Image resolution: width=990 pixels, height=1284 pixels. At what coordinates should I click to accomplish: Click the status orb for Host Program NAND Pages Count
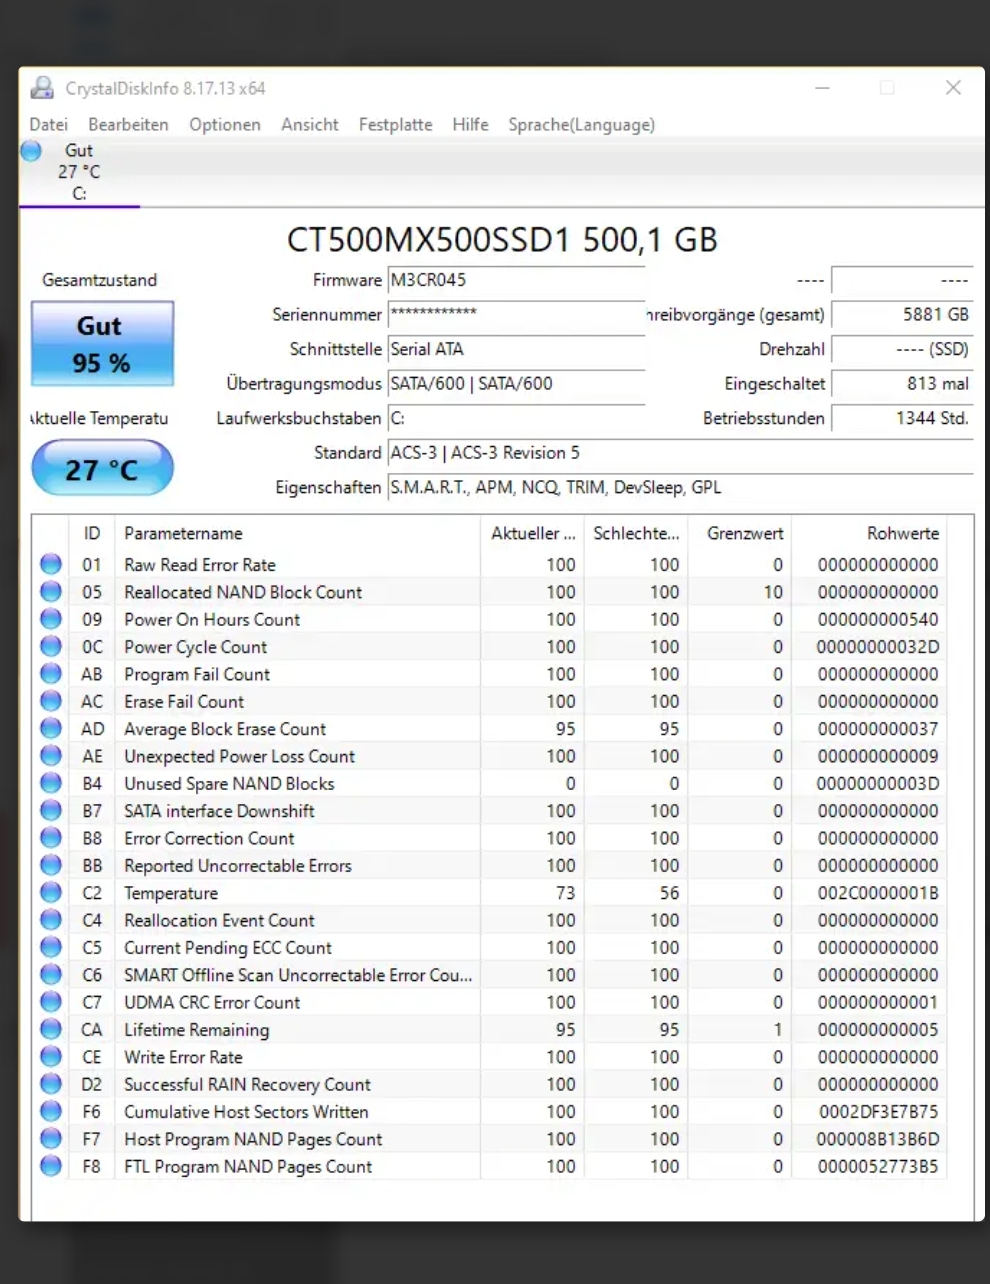(x=51, y=1139)
